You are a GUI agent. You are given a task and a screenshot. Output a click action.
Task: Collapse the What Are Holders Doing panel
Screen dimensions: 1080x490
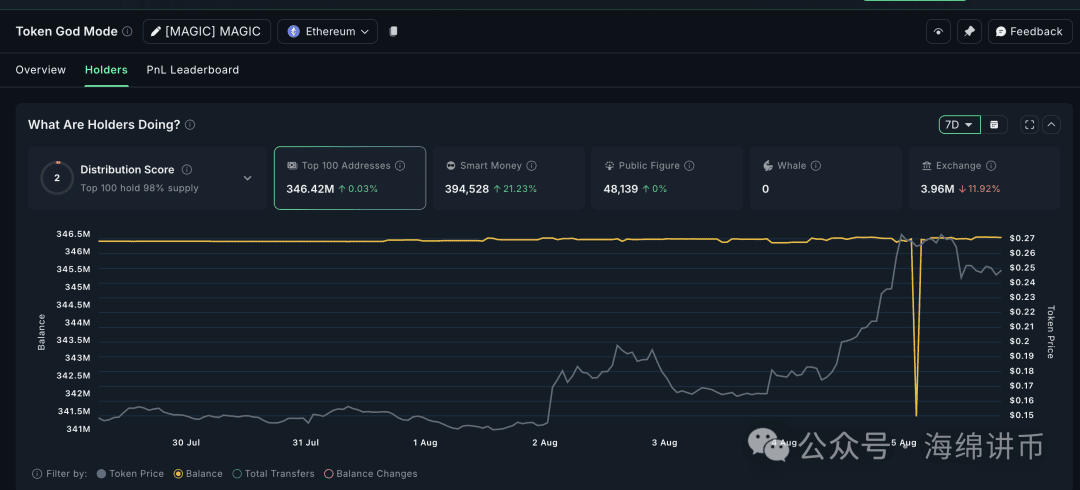[1051, 125]
